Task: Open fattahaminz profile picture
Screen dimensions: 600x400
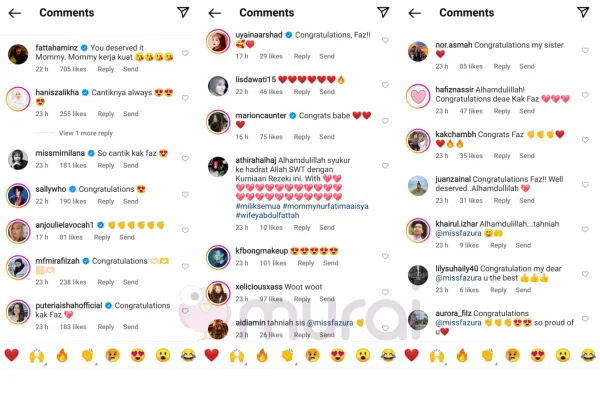Action: coord(18,54)
